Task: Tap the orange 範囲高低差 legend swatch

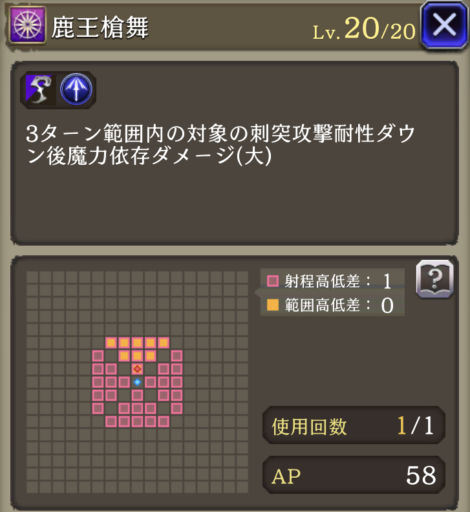Action: tap(273, 305)
